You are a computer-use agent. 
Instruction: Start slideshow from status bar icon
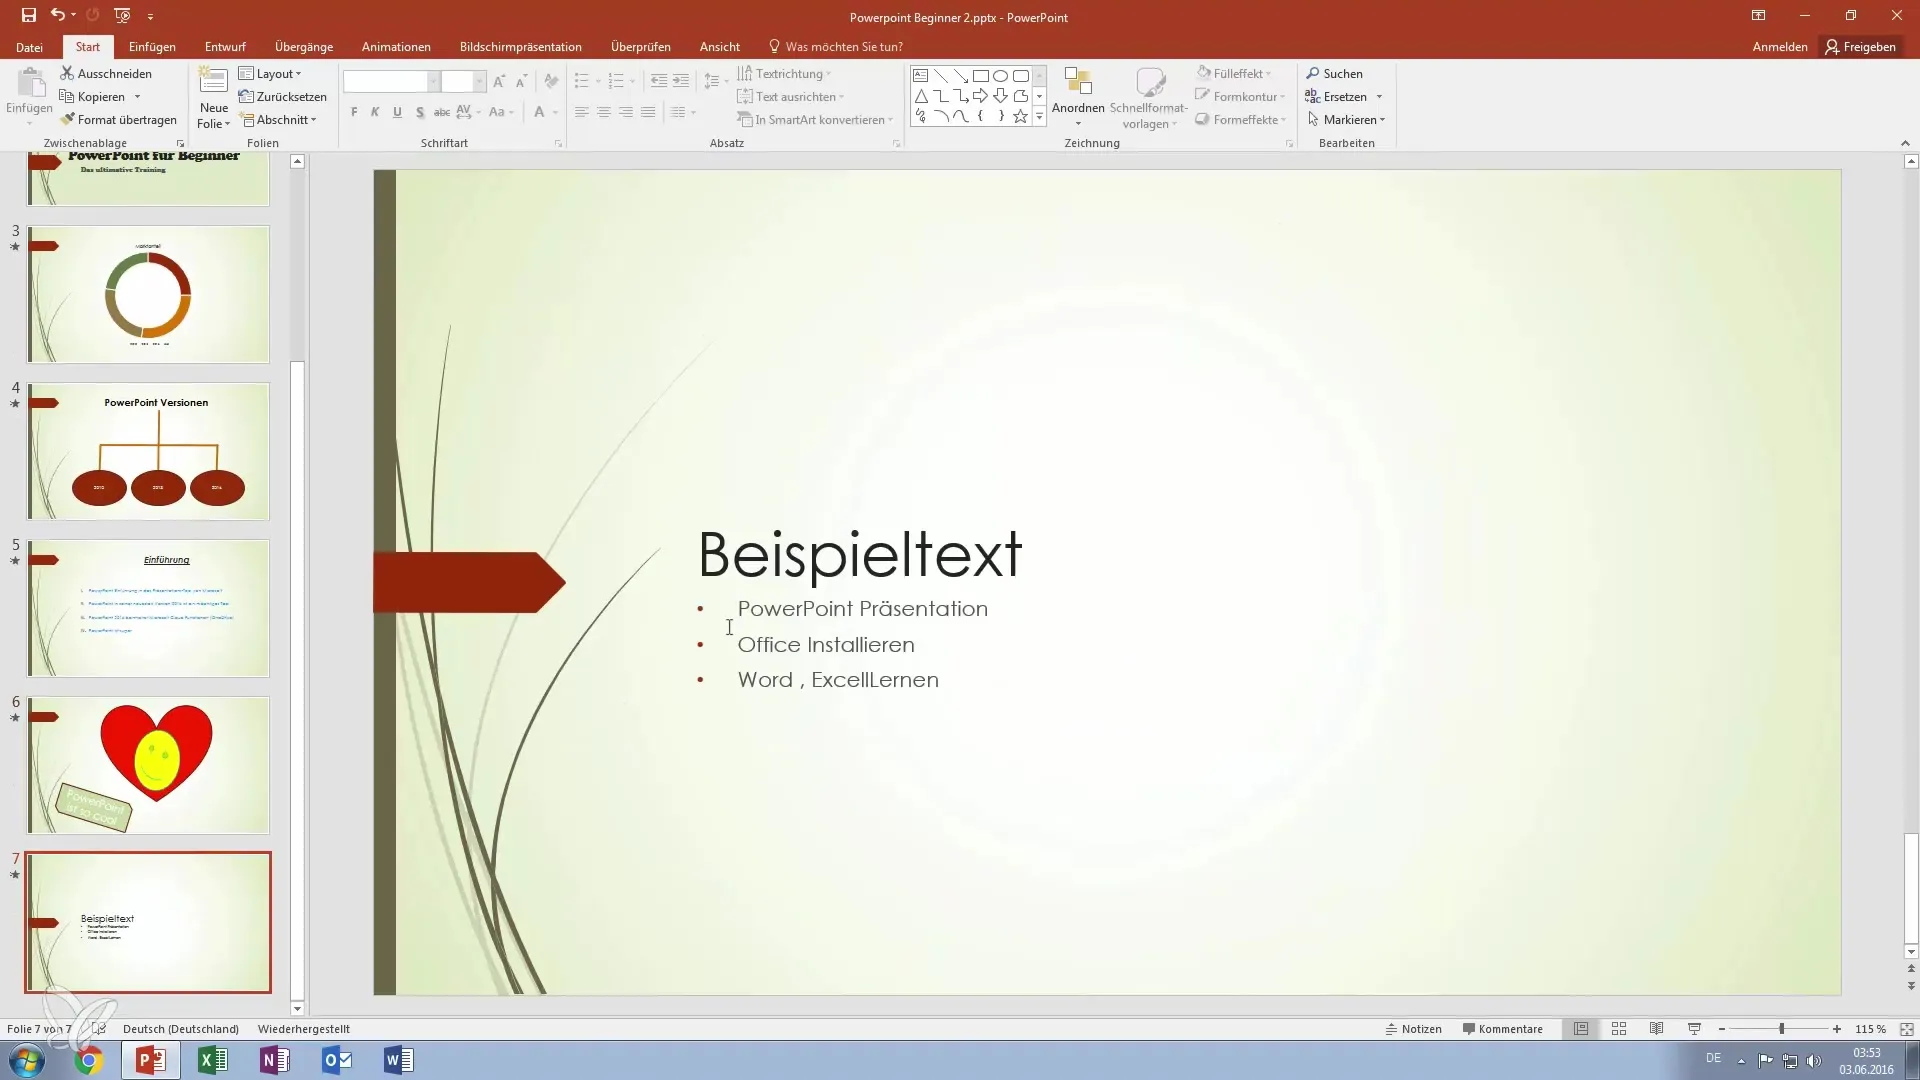[1694, 1029]
